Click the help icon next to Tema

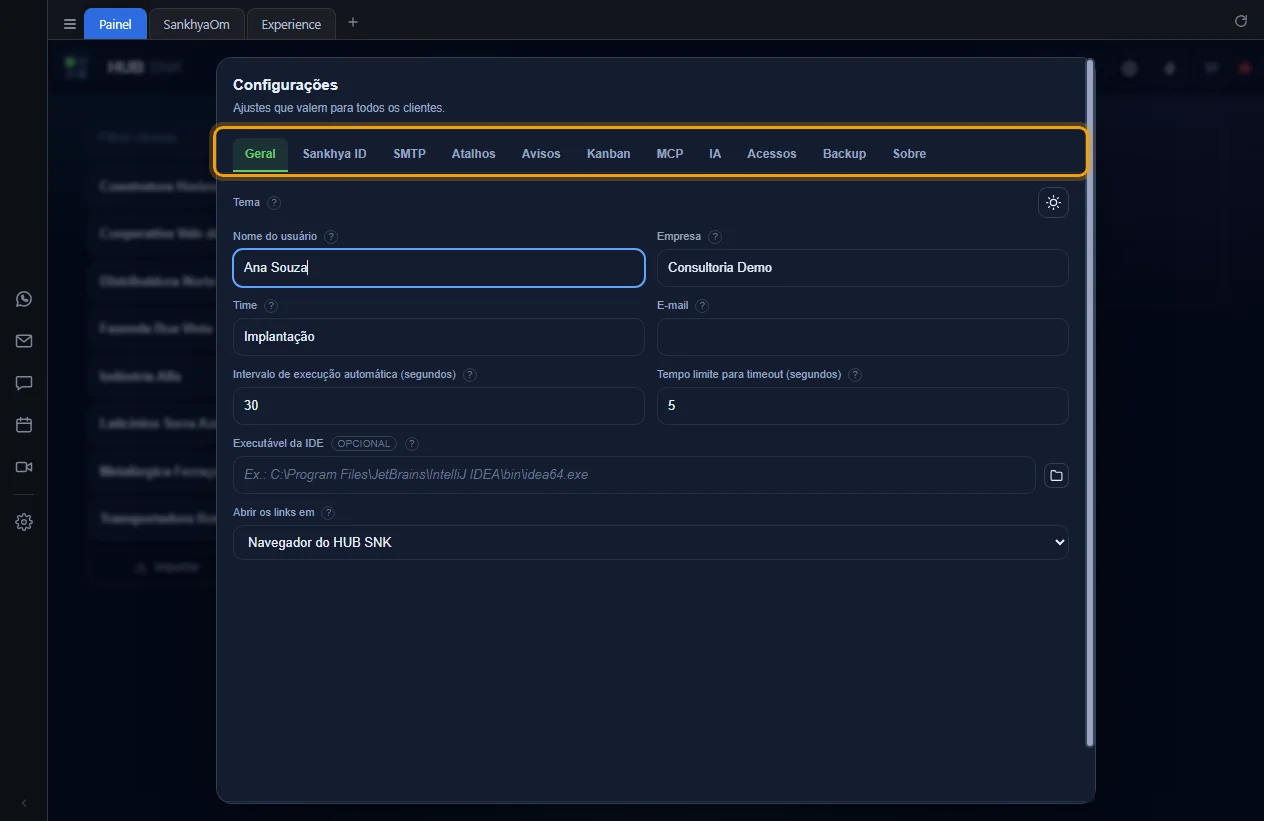(x=274, y=202)
